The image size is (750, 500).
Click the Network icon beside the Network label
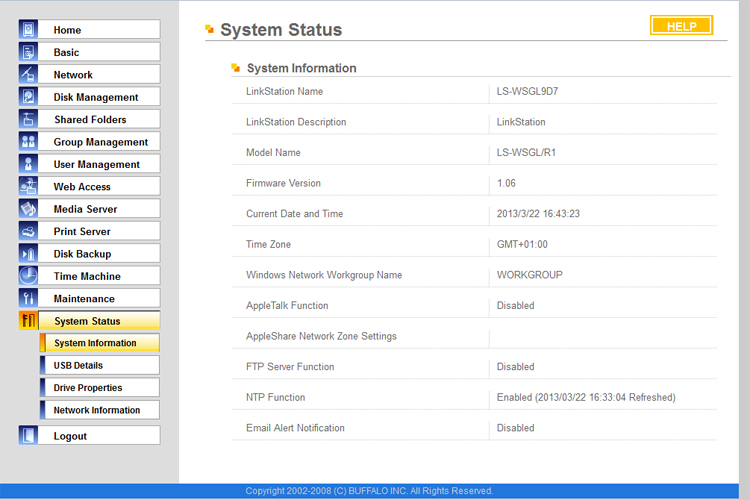(x=28, y=74)
